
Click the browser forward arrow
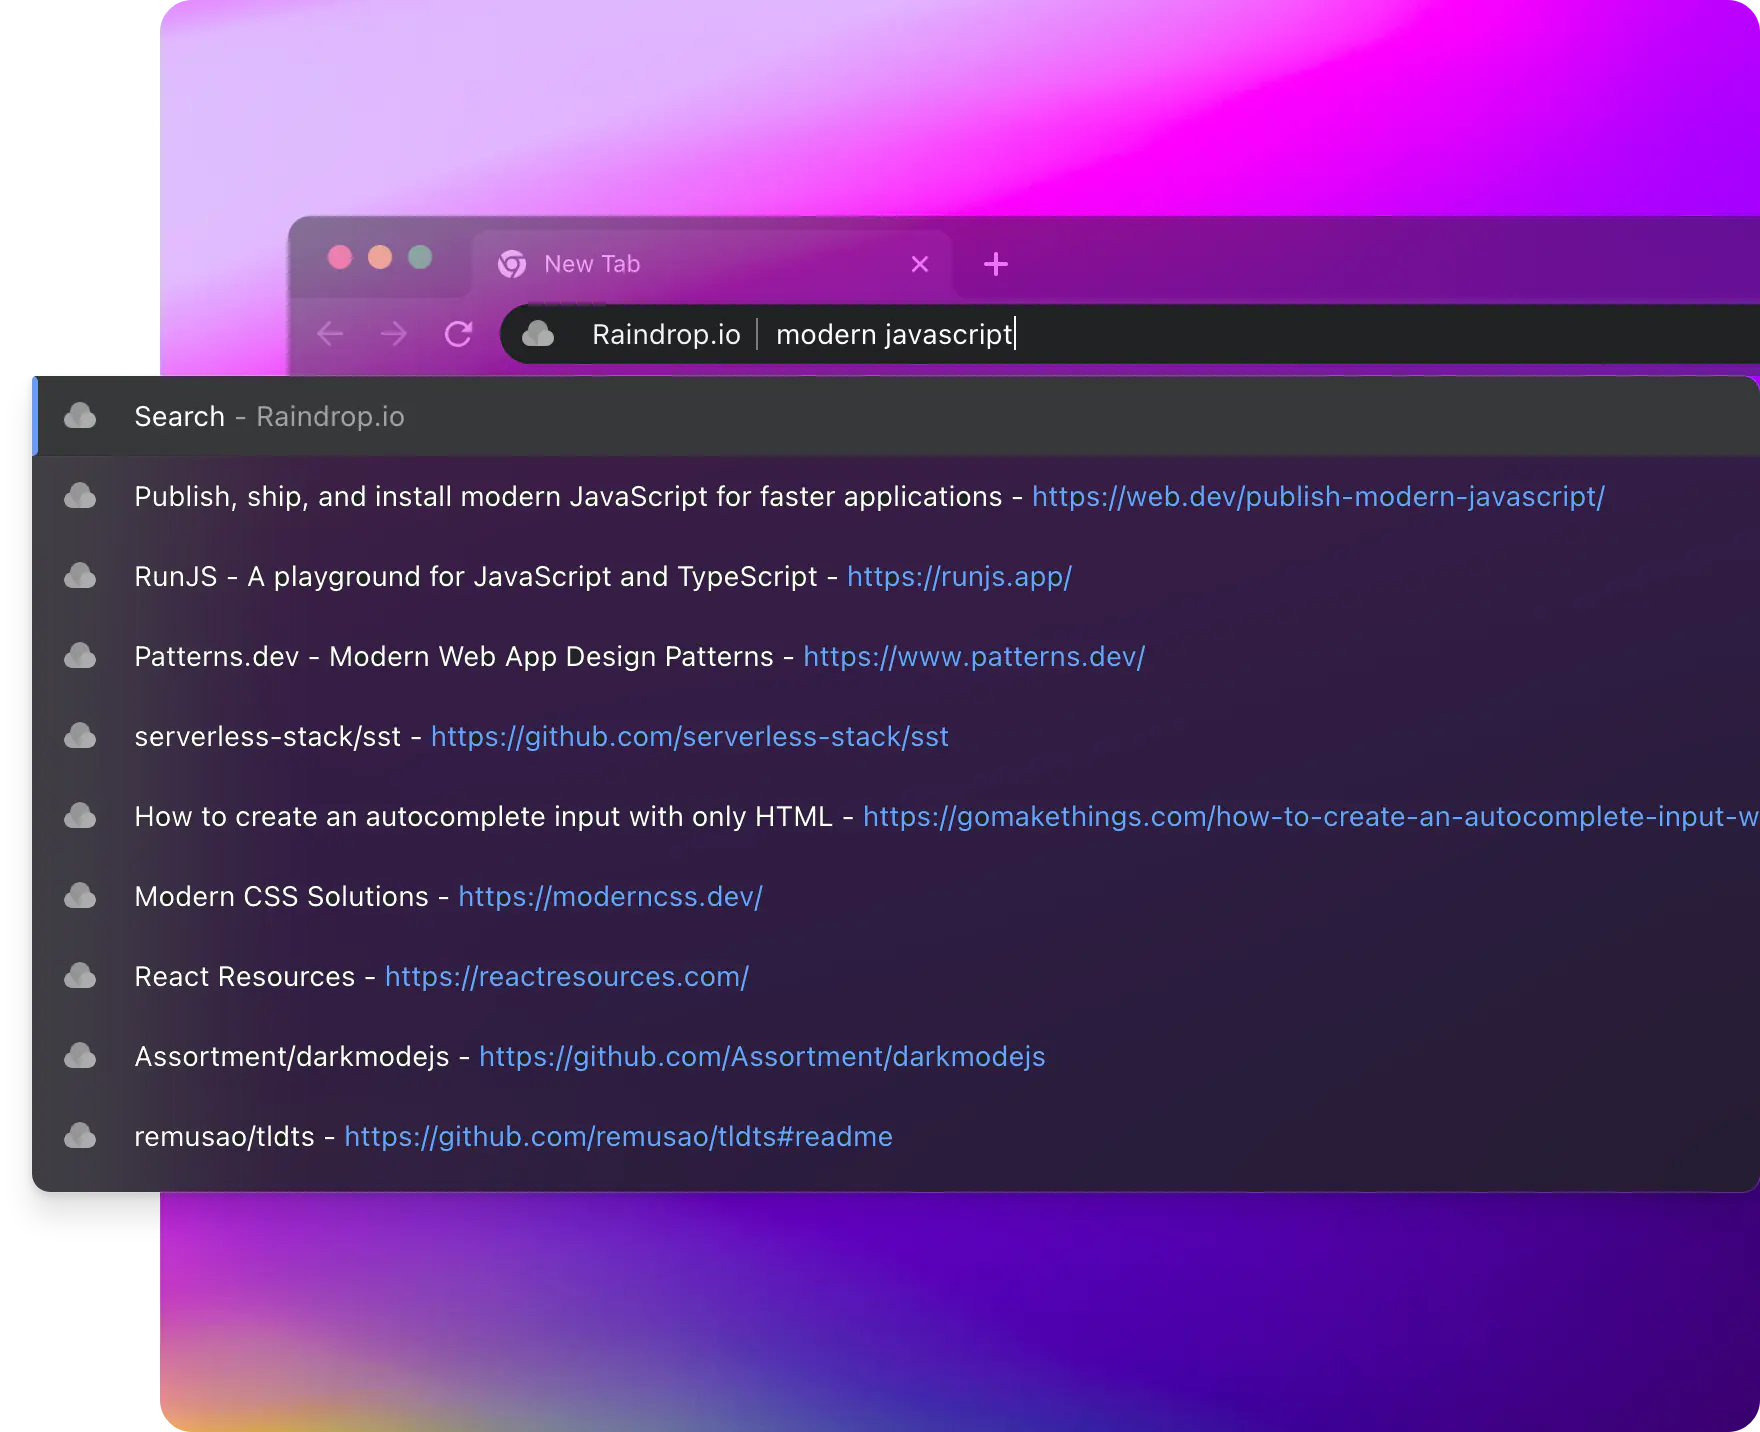[394, 334]
